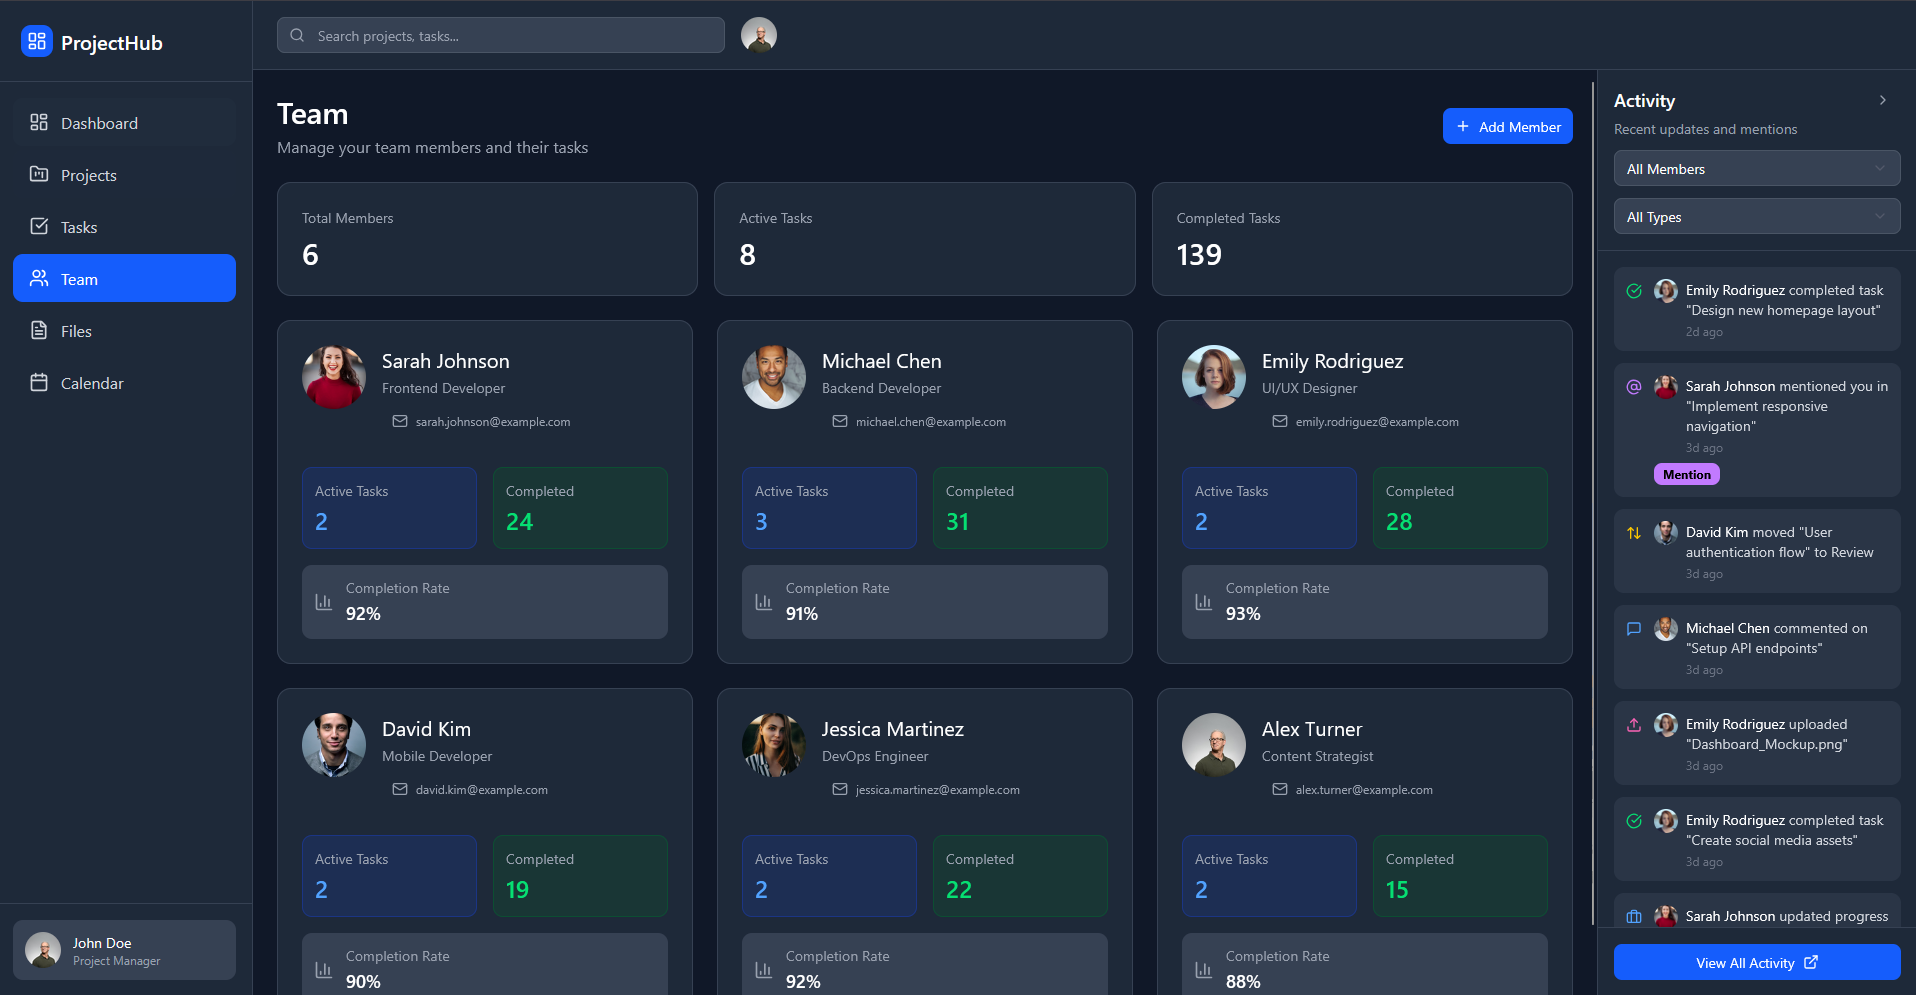Collapse the Activity panel with the chevron
1916x995 pixels.
click(1882, 100)
